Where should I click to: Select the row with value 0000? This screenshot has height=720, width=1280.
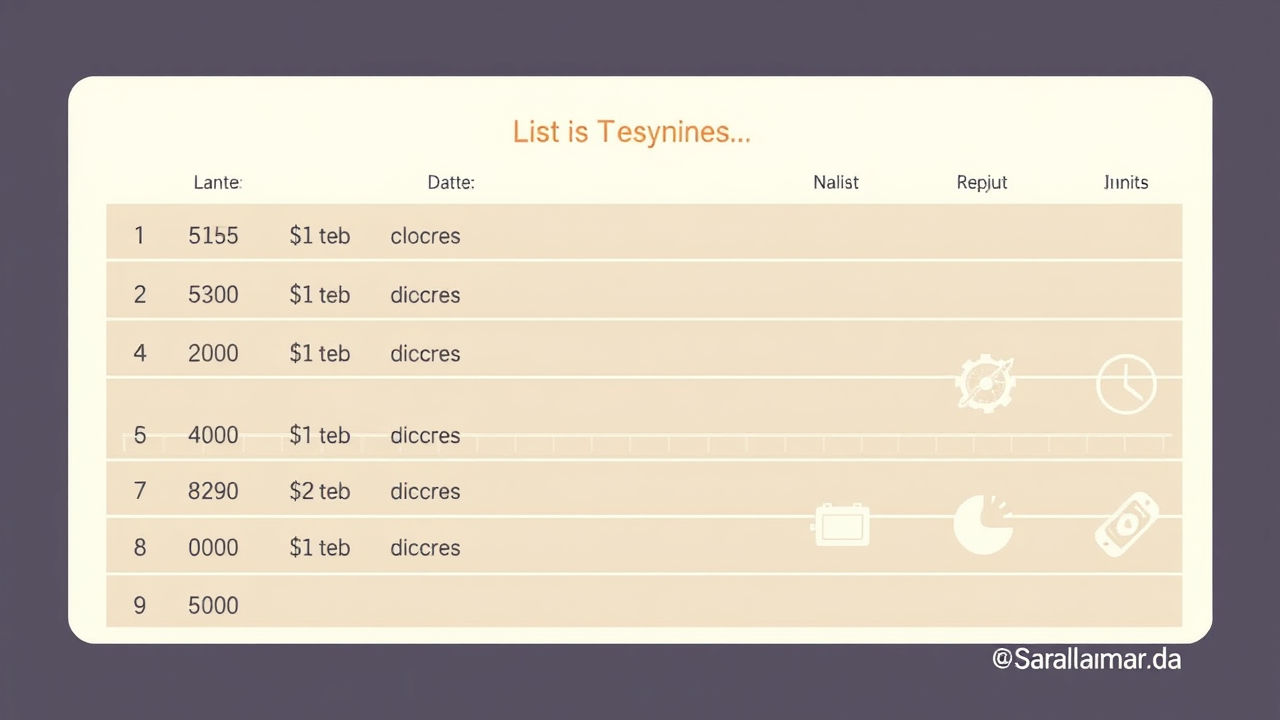coord(213,548)
